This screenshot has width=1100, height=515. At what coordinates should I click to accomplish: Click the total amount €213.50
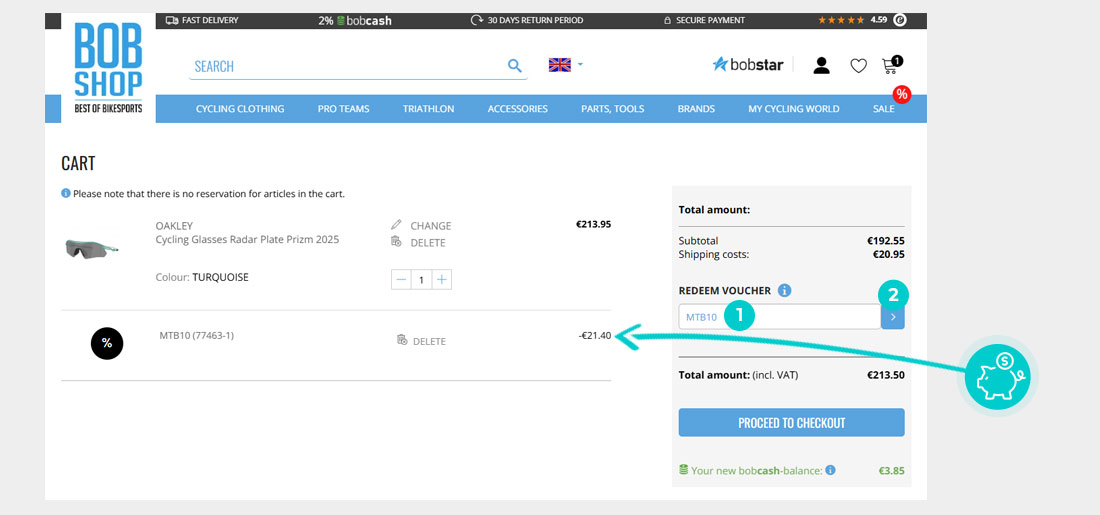886,375
